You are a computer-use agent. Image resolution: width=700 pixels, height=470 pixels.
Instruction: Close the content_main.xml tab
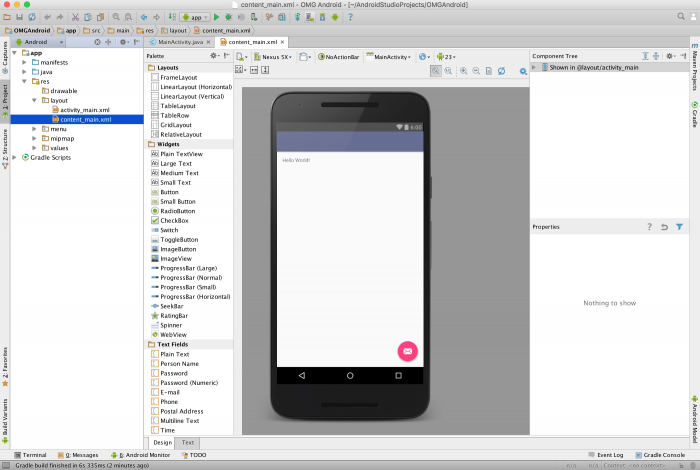pyautogui.click(x=282, y=42)
